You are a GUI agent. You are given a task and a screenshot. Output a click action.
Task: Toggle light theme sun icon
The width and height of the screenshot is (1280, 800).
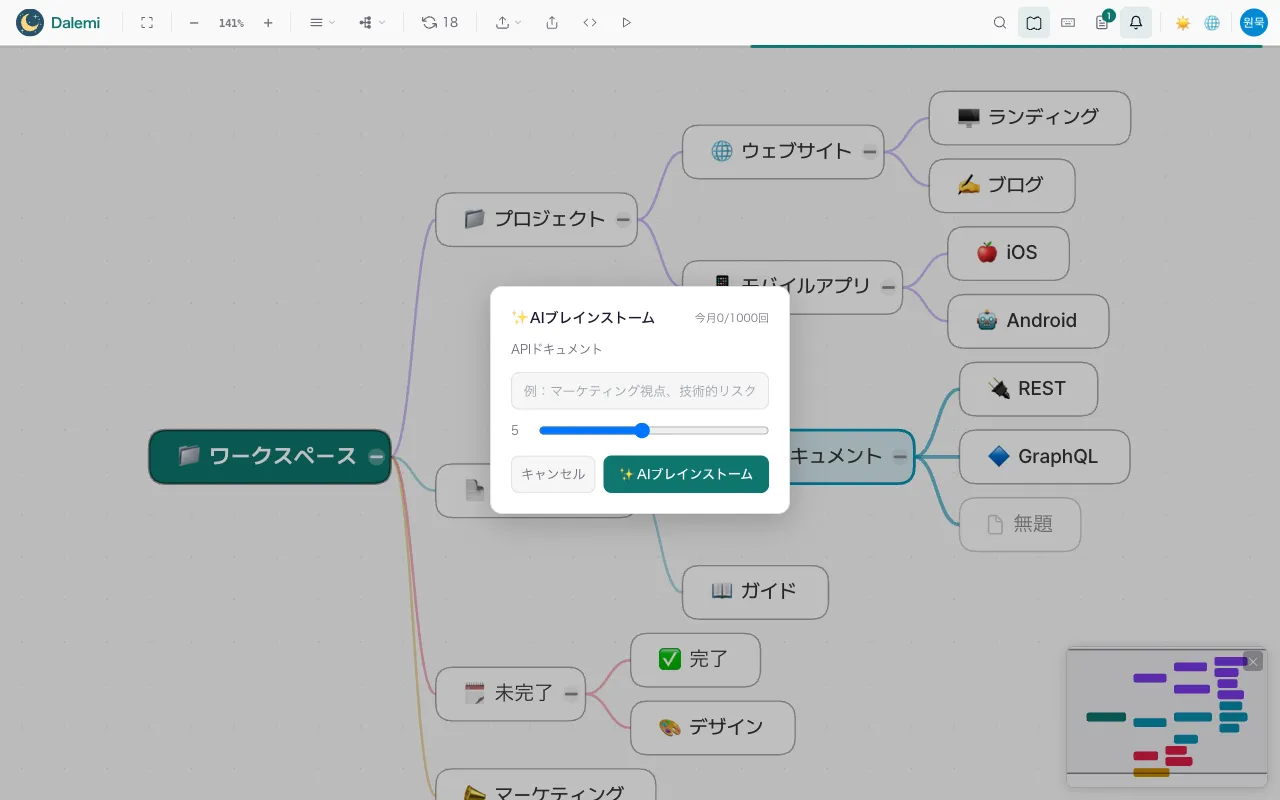(1183, 22)
